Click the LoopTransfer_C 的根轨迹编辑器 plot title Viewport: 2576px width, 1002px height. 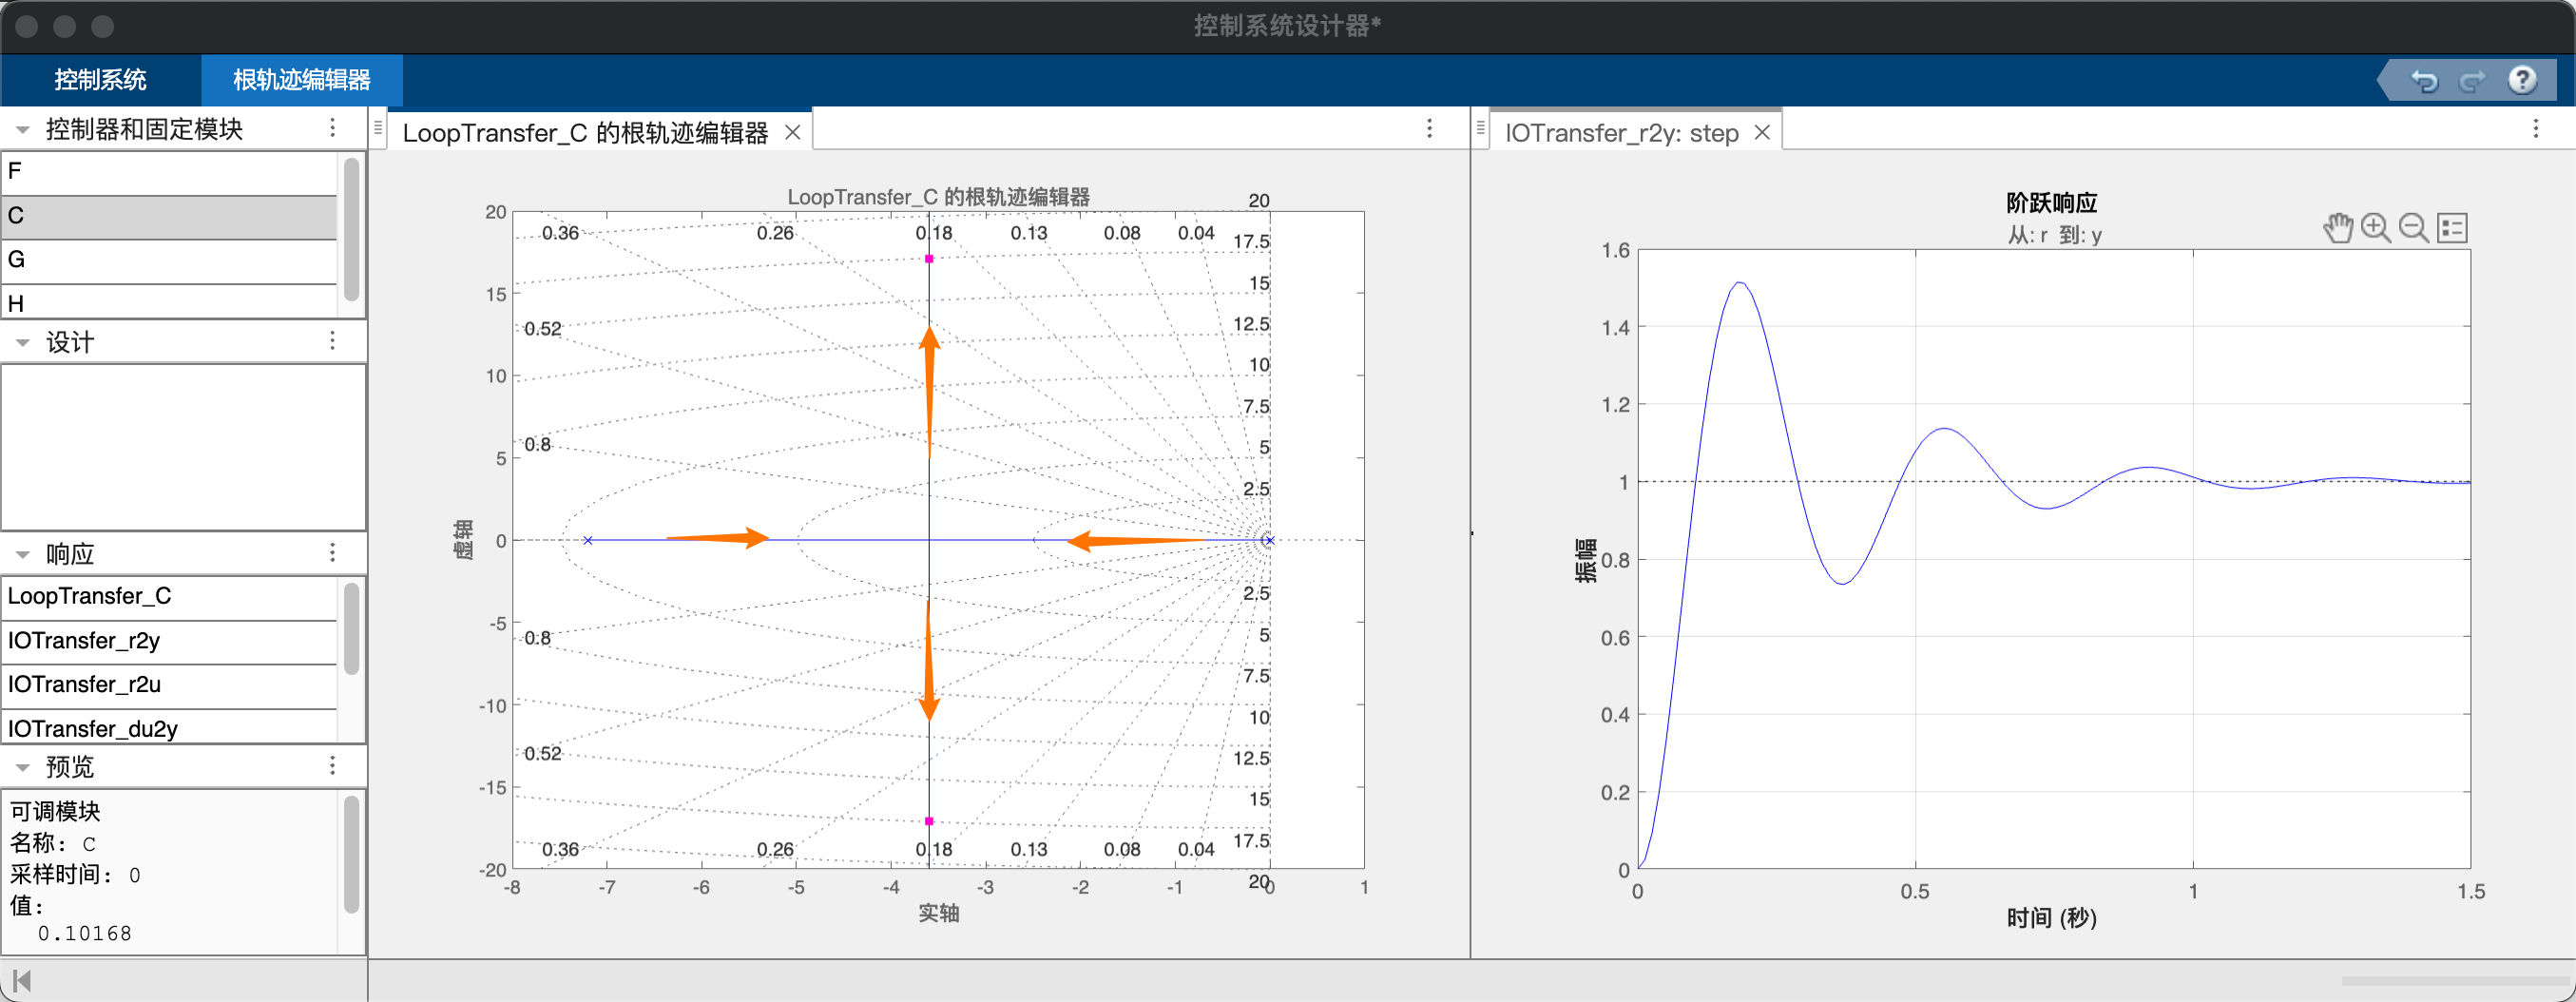[938, 197]
